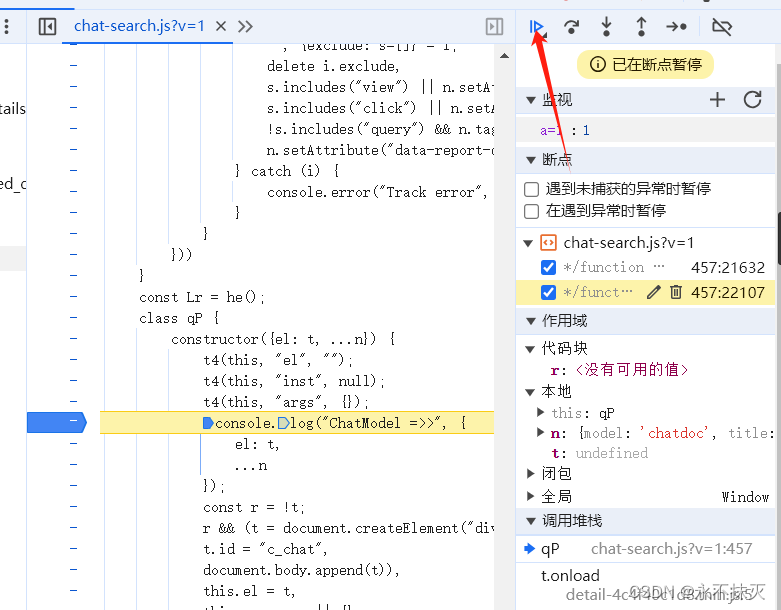Delete breakpoint 457:22107 trash icon

(675, 292)
